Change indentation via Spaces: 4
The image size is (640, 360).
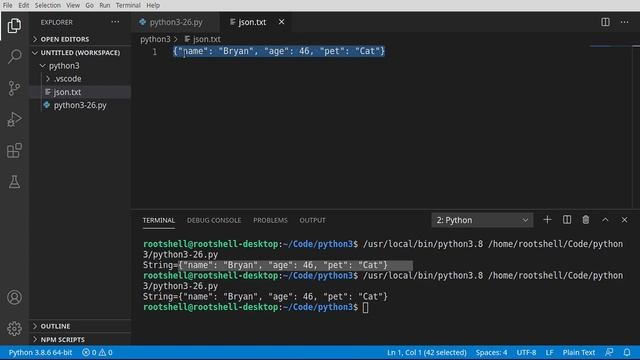[491, 352]
